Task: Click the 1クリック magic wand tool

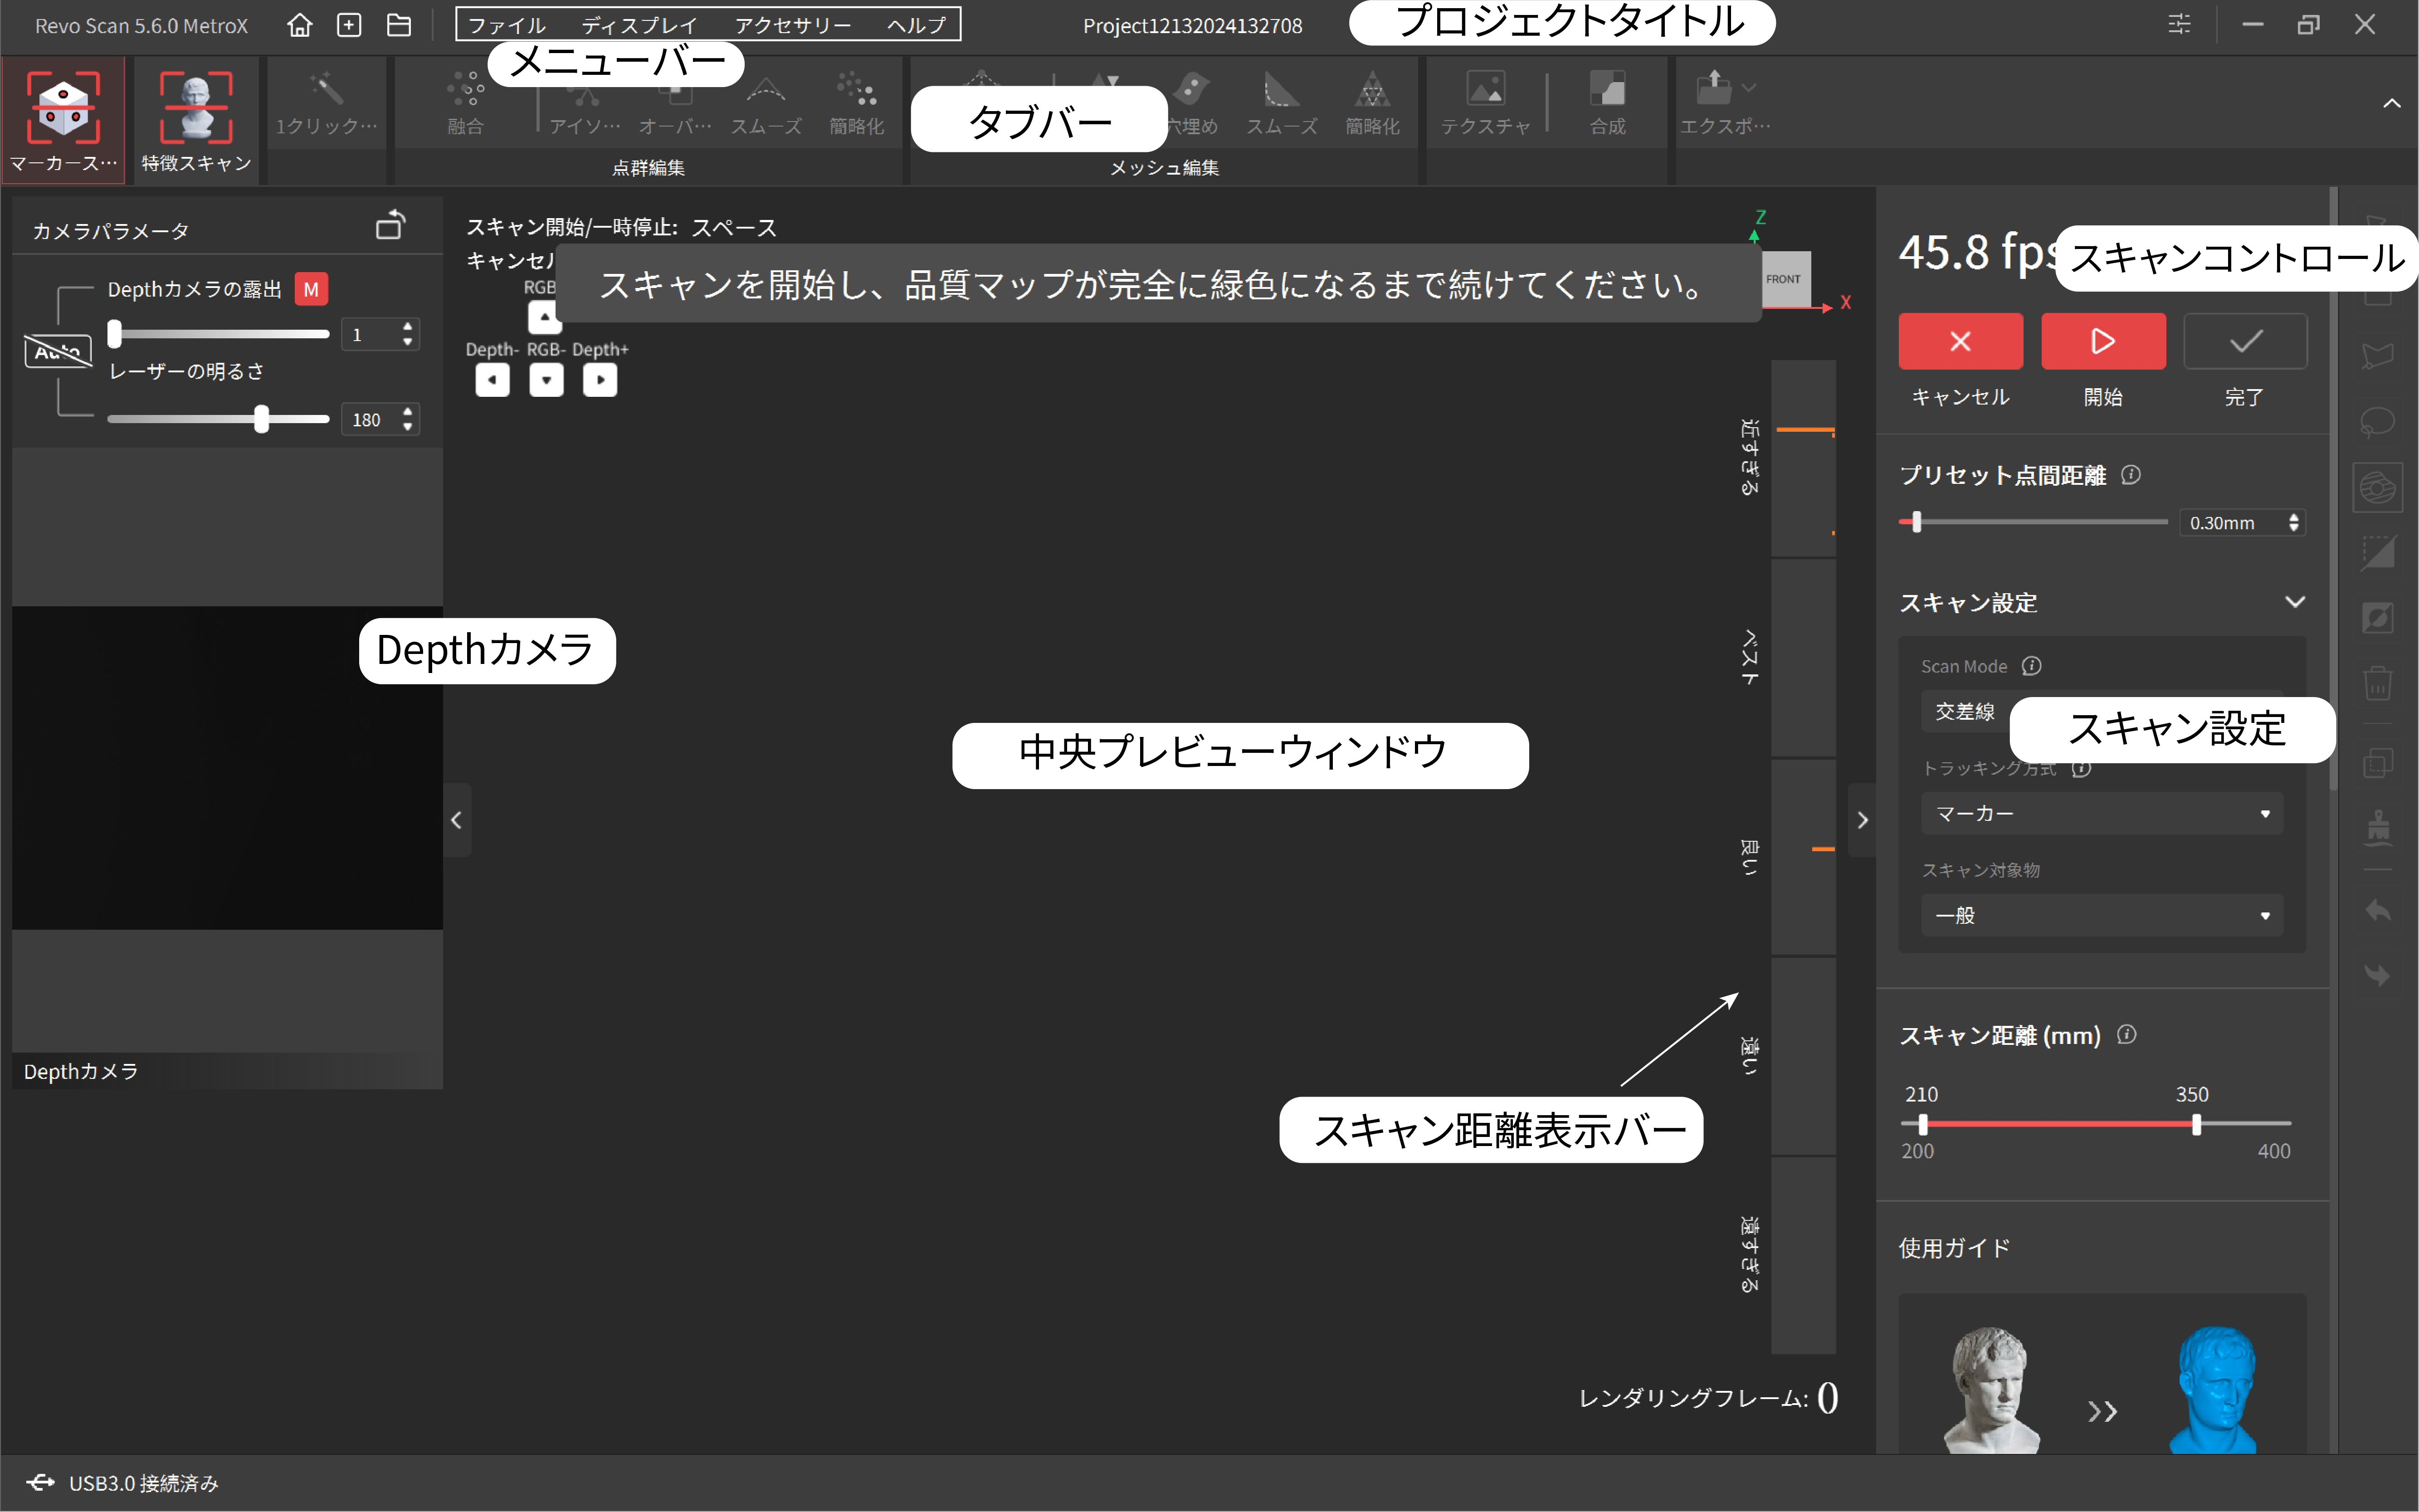Action: click(x=326, y=89)
